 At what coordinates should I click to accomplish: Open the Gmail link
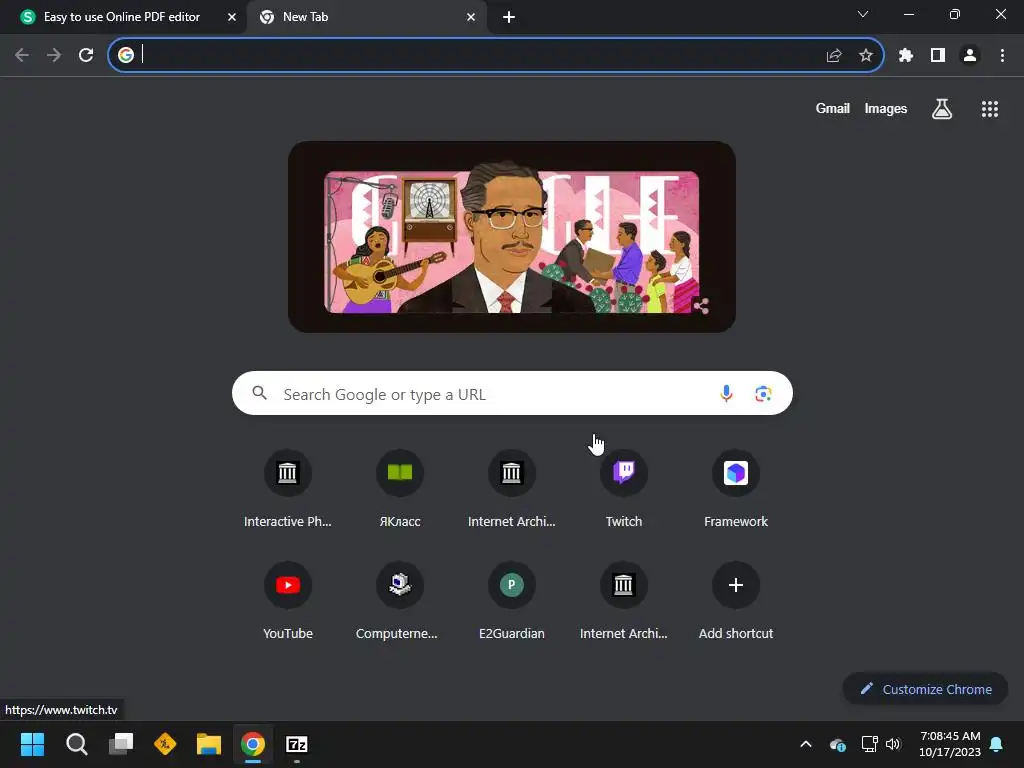(x=832, y=108)
